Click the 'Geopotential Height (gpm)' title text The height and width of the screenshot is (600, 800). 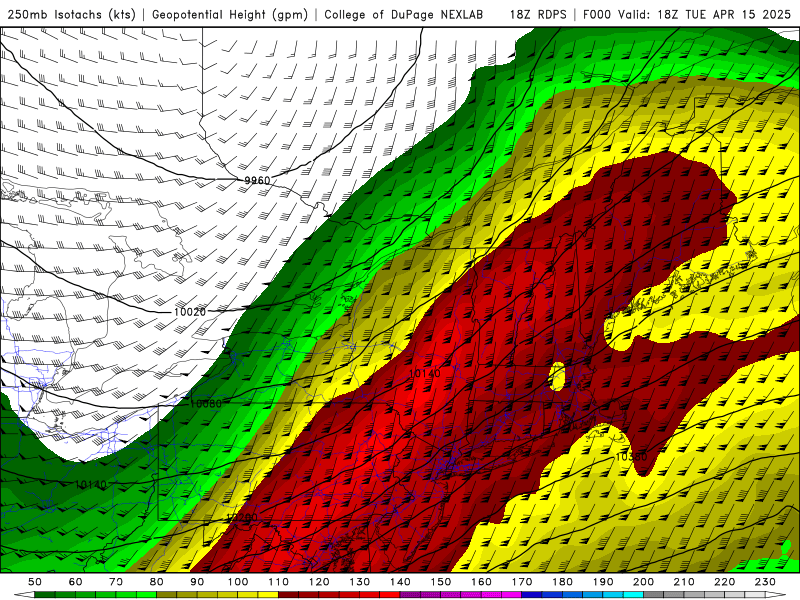click(x=230, y=14)
